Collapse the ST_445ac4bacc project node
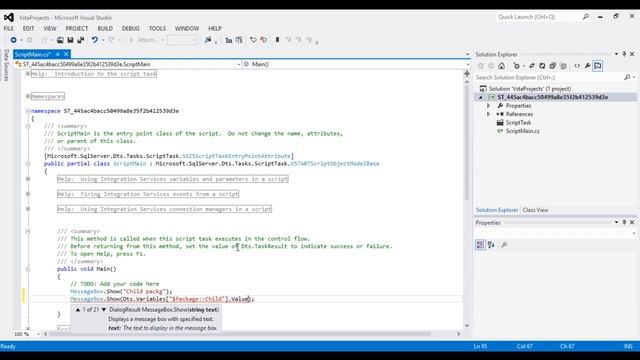This screenshot has width=640, height=360. point(481,97)
